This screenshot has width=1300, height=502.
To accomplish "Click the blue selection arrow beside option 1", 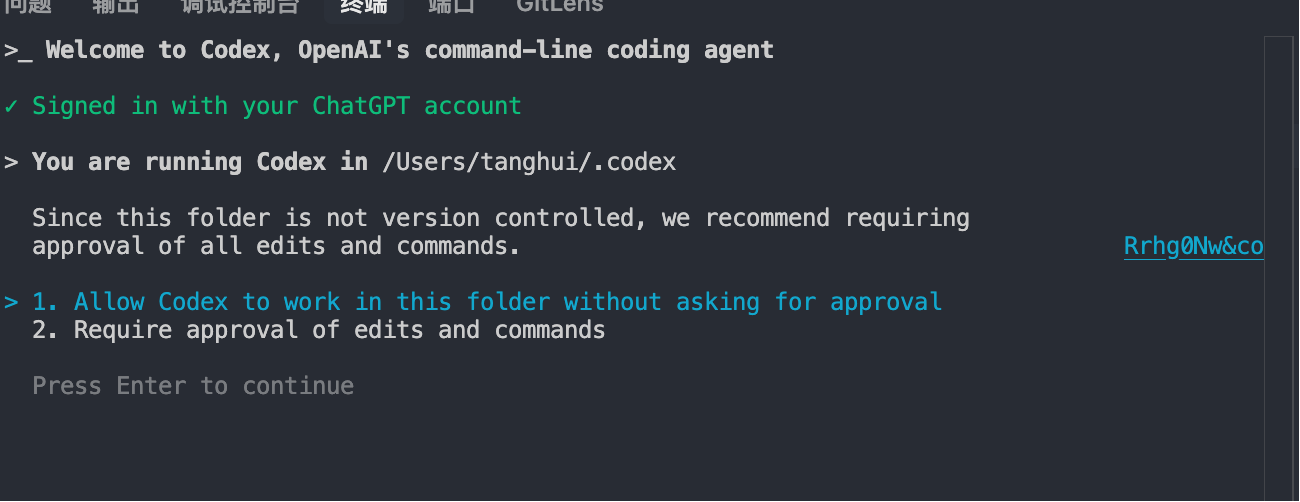I will (11, 301).
